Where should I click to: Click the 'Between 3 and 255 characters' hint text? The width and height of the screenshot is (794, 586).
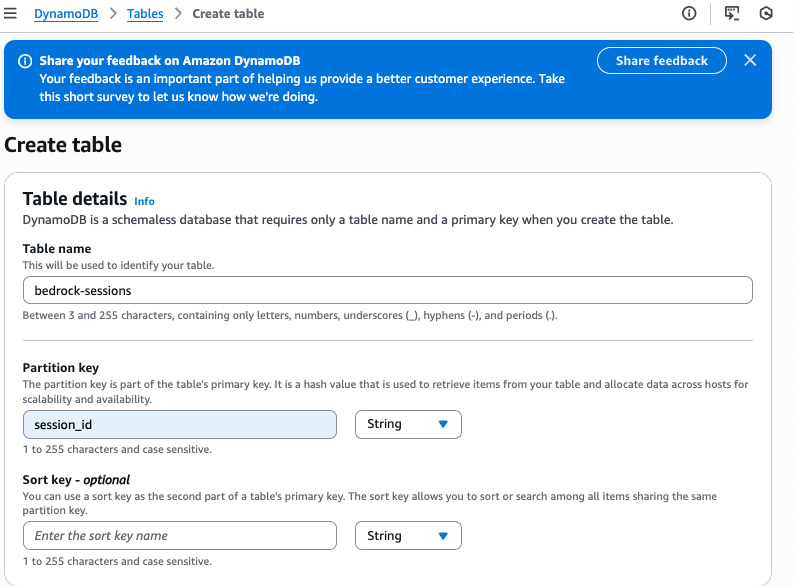(290, 316)
